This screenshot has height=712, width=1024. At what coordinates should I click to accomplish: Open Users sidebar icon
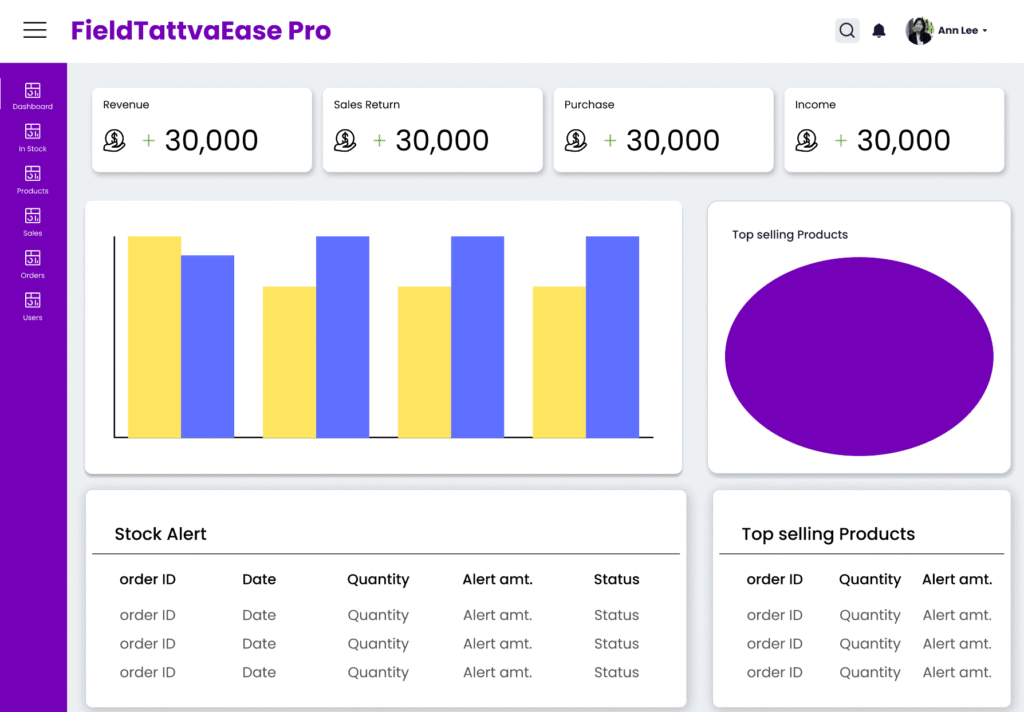[x=33, y=305]
